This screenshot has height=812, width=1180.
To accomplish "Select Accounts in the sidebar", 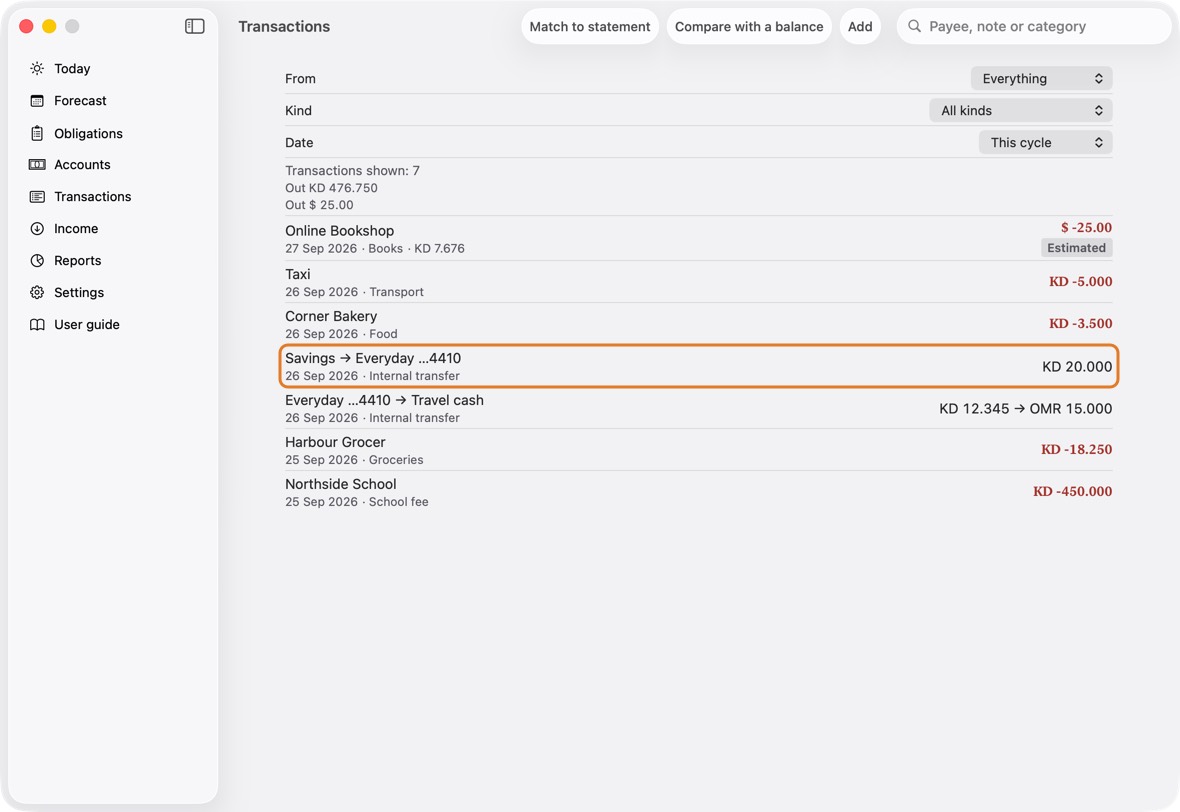I will pos(82,165).
